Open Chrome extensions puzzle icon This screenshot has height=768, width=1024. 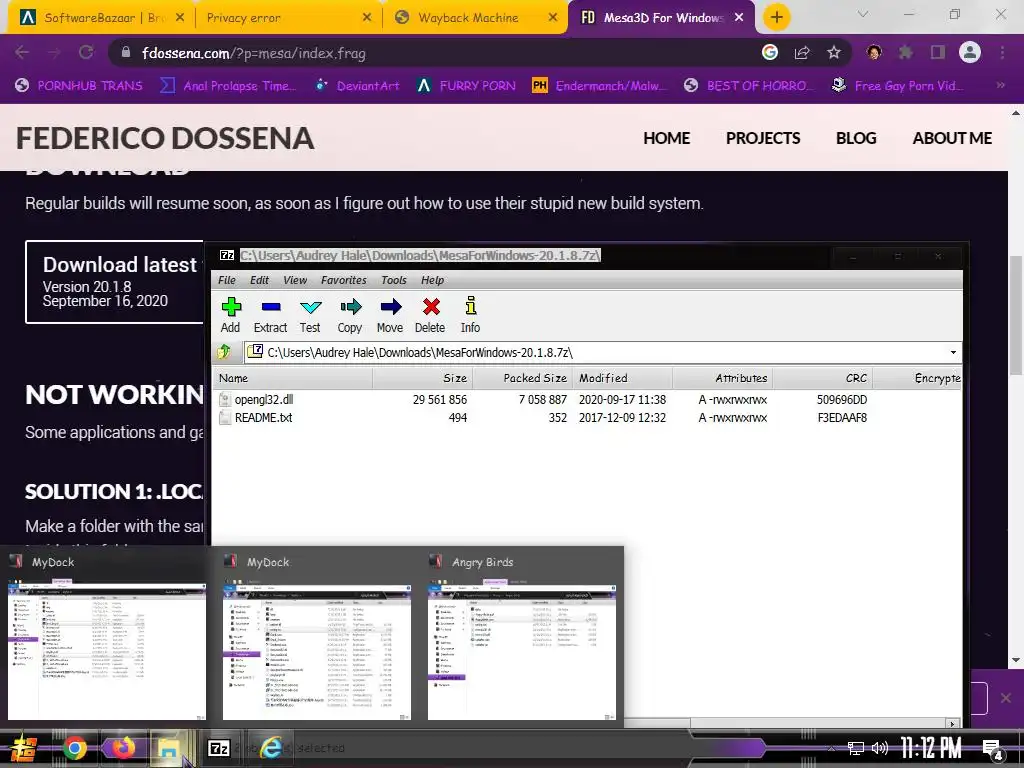905,53
